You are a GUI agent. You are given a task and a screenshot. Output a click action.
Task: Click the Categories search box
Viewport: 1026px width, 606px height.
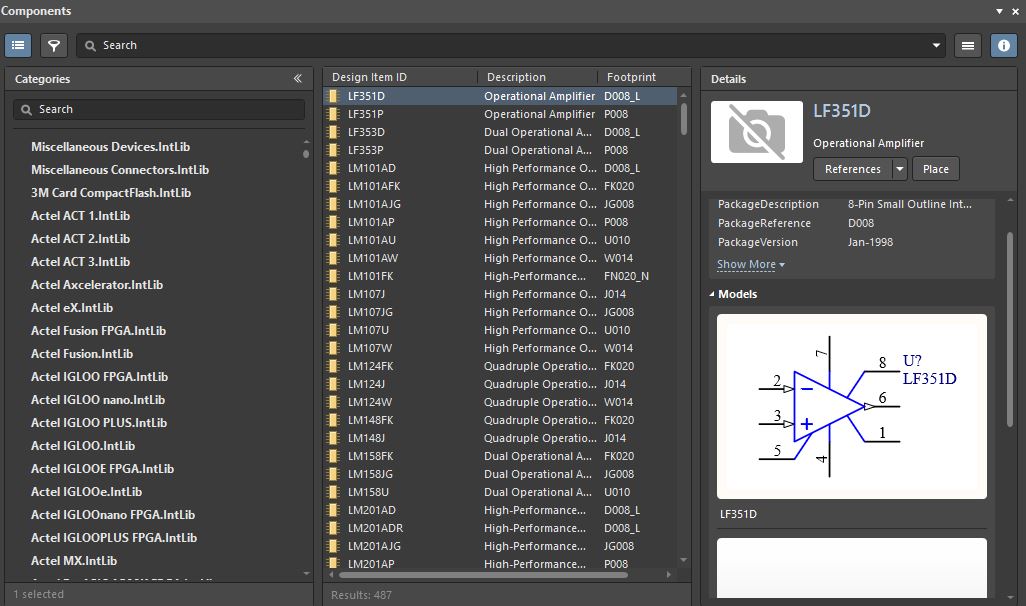pos(159,109)
